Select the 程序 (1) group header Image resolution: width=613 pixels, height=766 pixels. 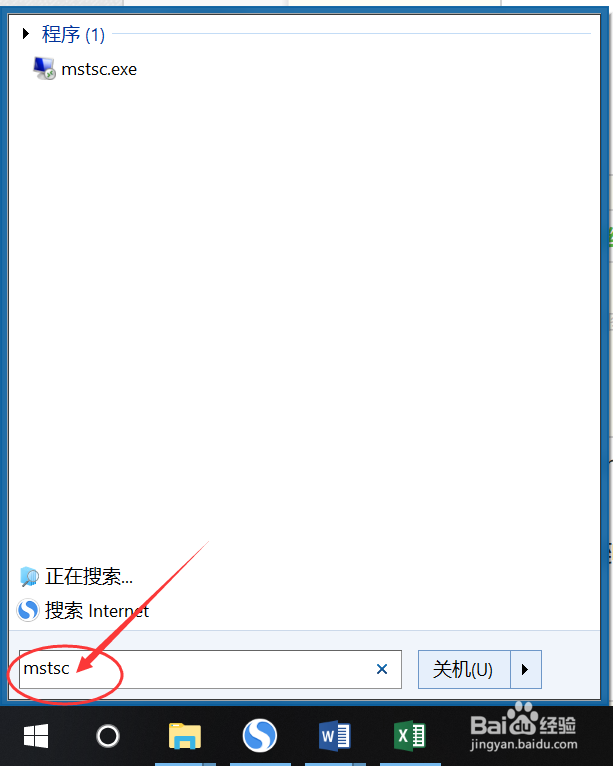73,34
